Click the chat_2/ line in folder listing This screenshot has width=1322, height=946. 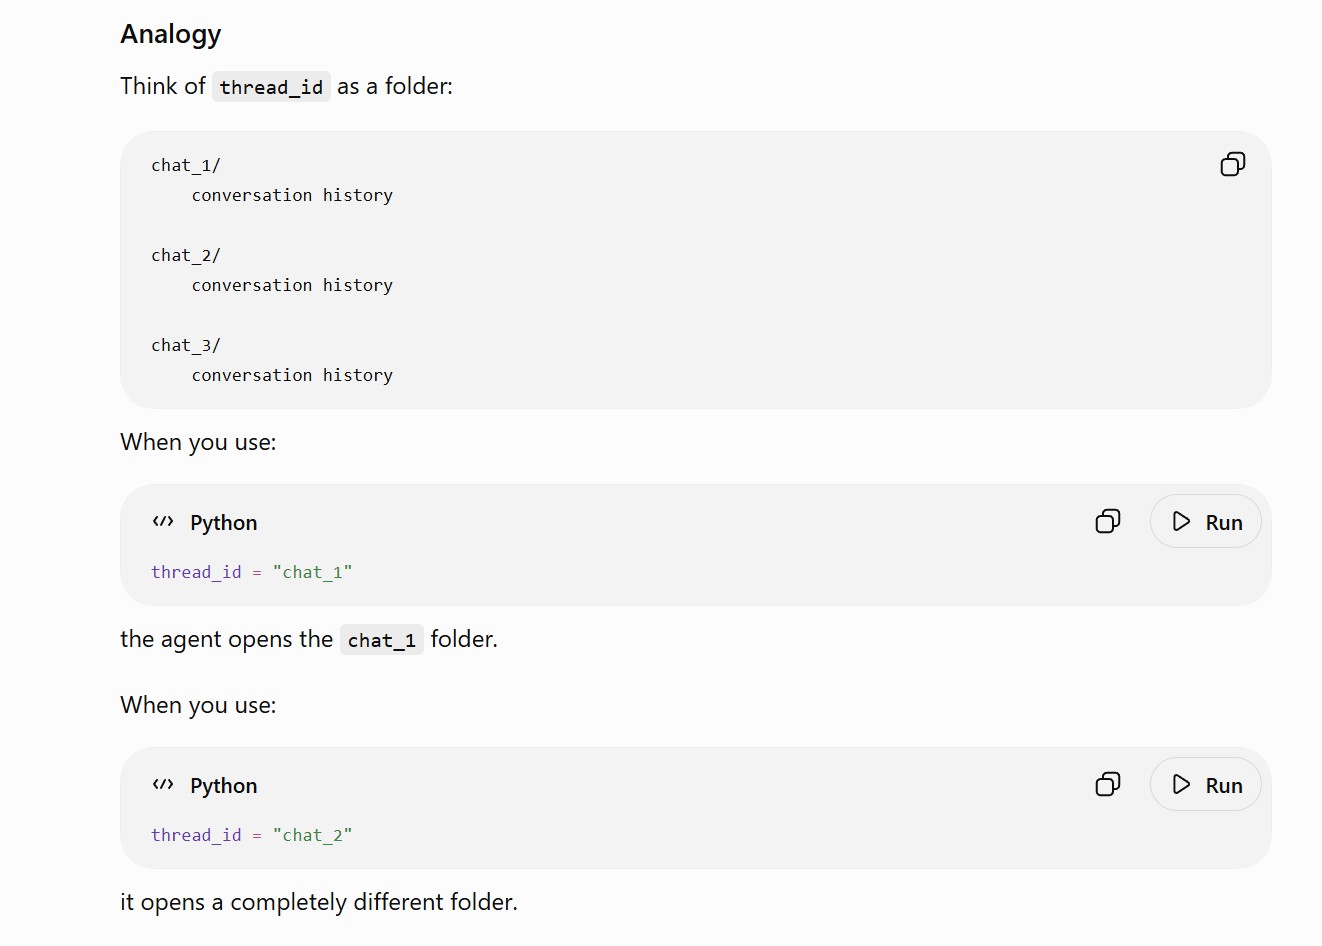186,255
